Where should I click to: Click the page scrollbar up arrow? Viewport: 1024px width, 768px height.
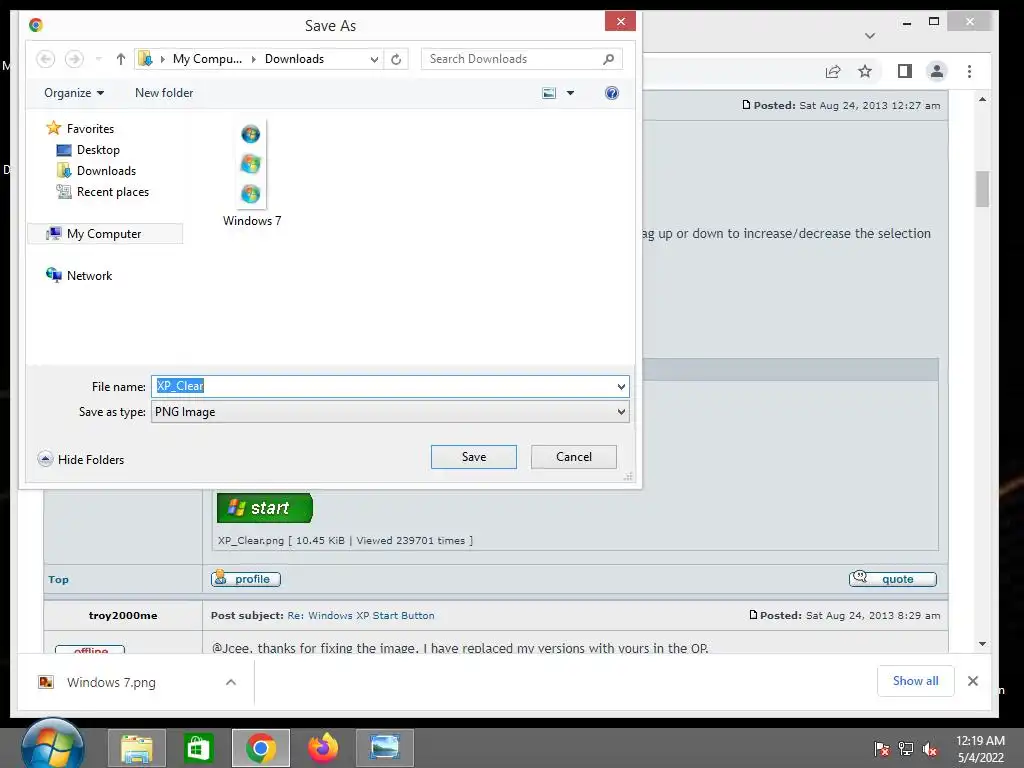pyautogui.click(x=982, y=99)
